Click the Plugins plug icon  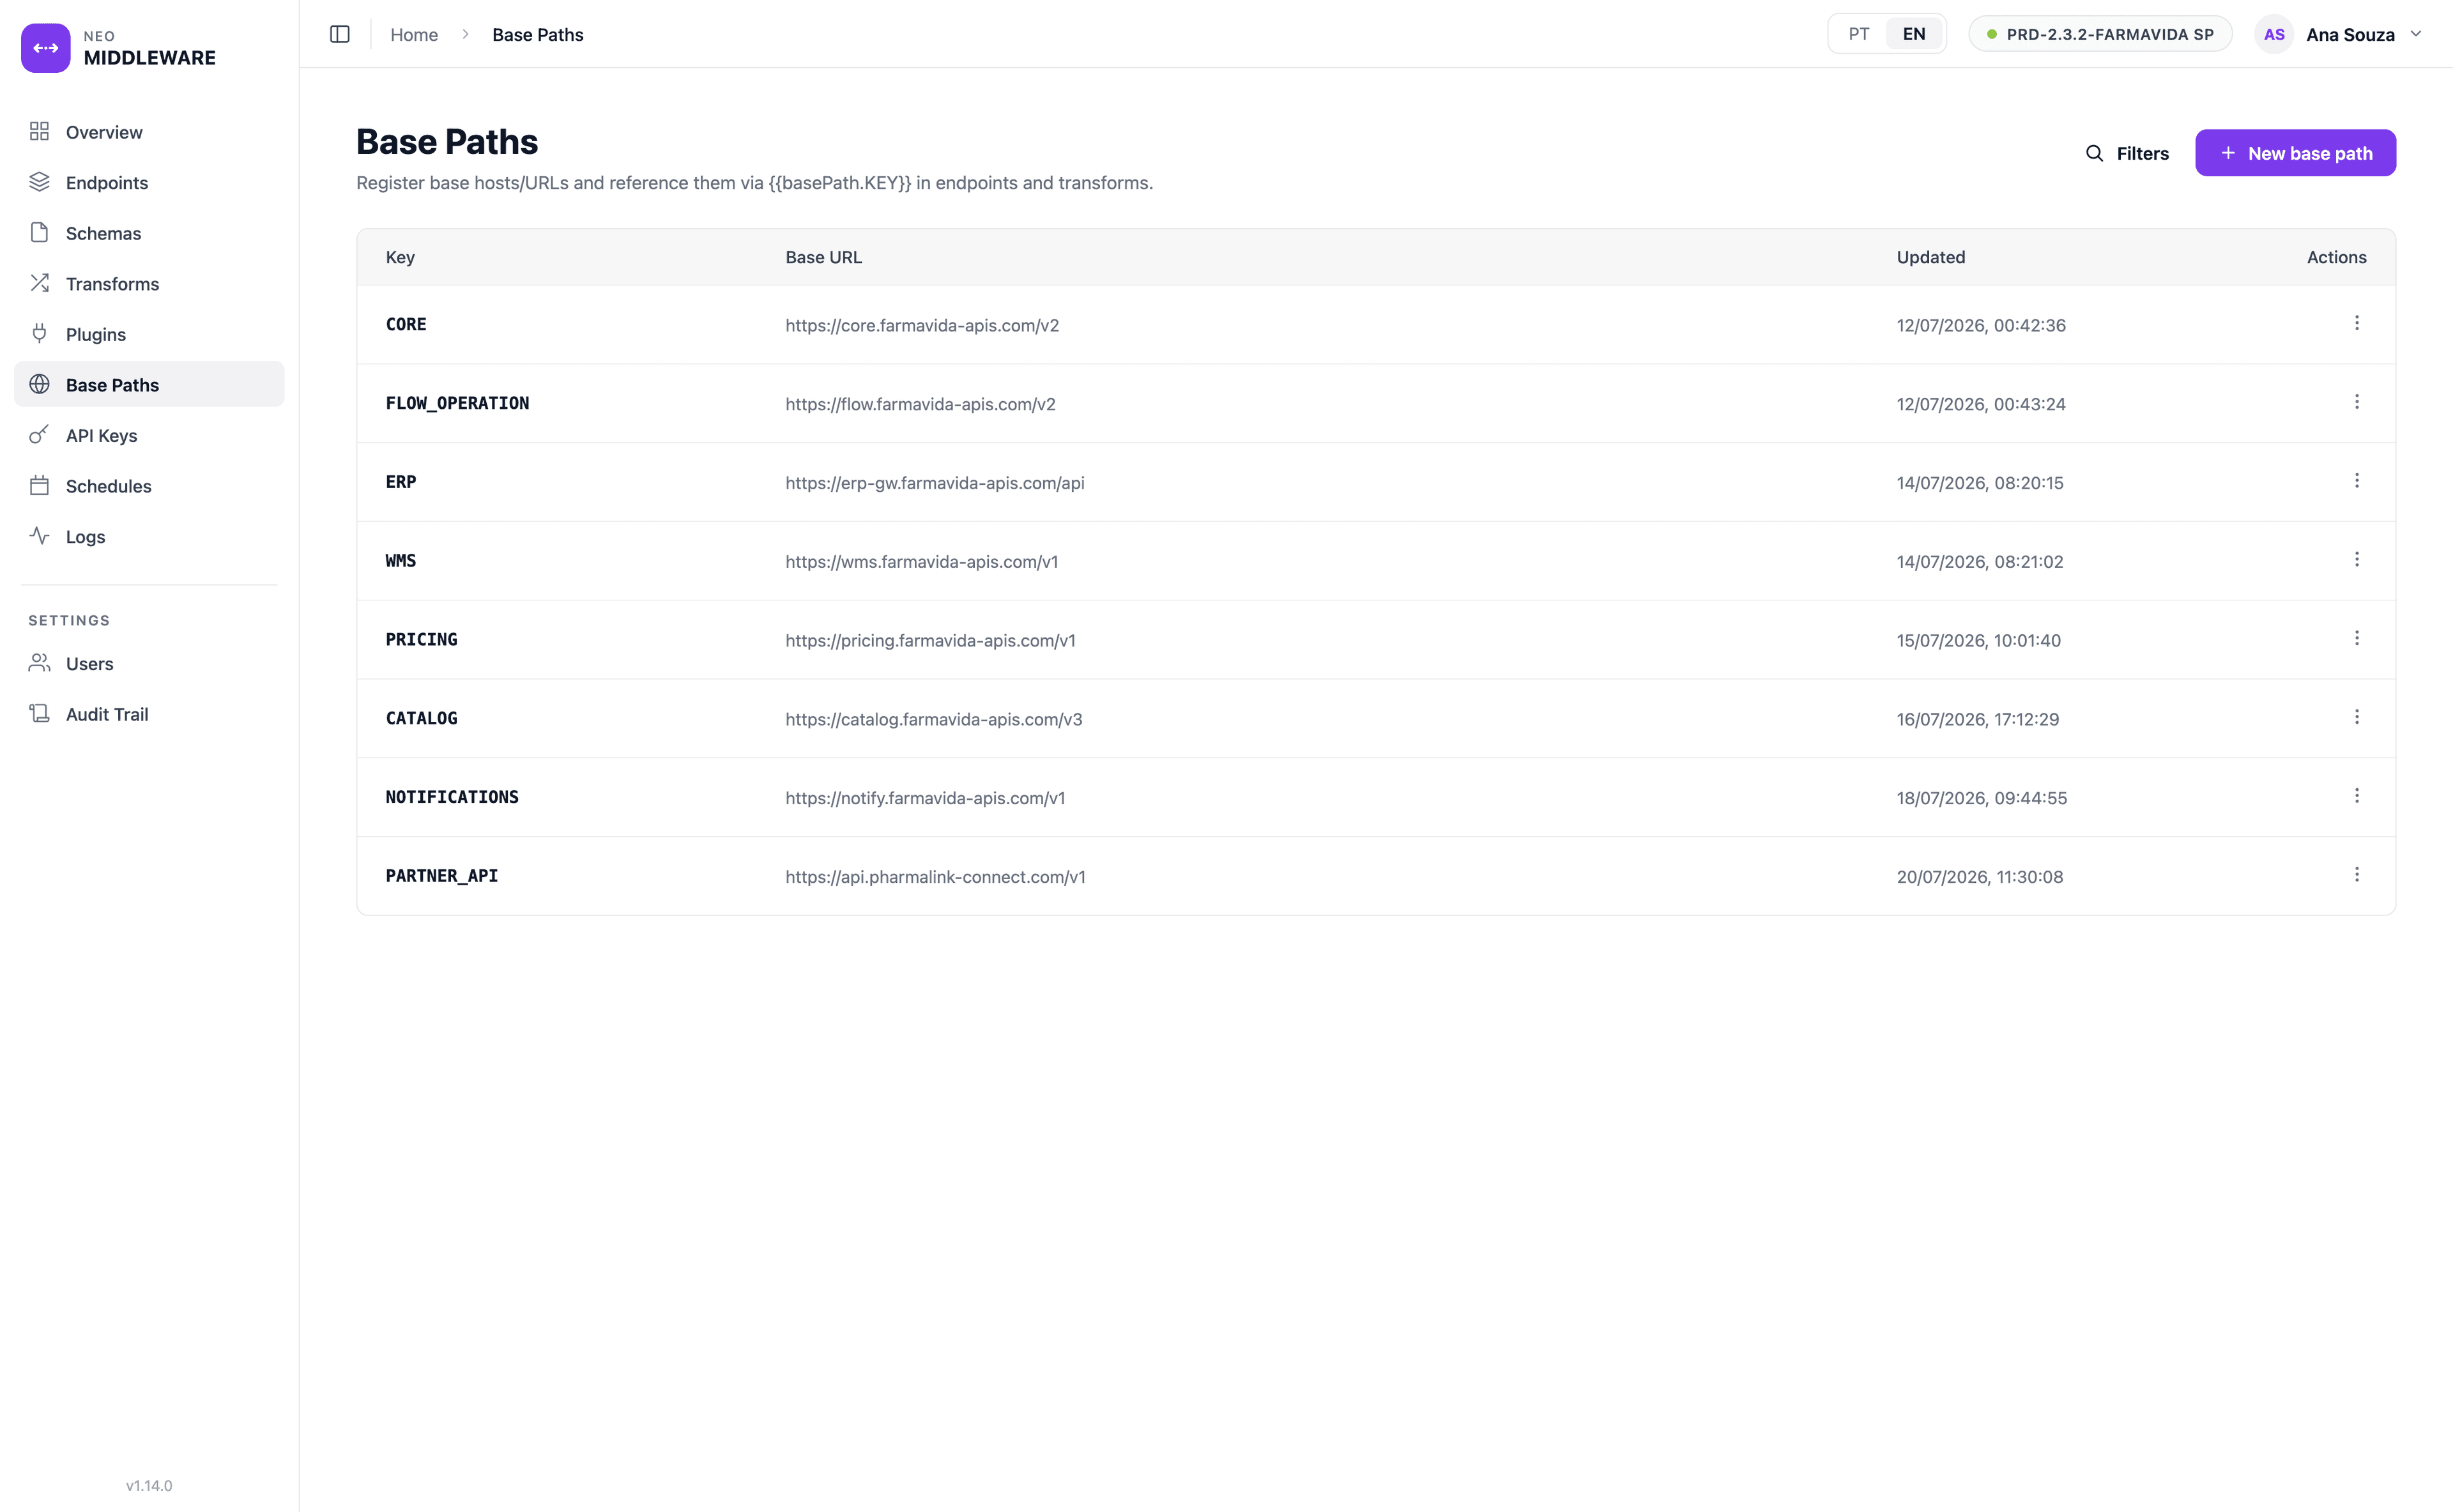click(x=39, y=334)
